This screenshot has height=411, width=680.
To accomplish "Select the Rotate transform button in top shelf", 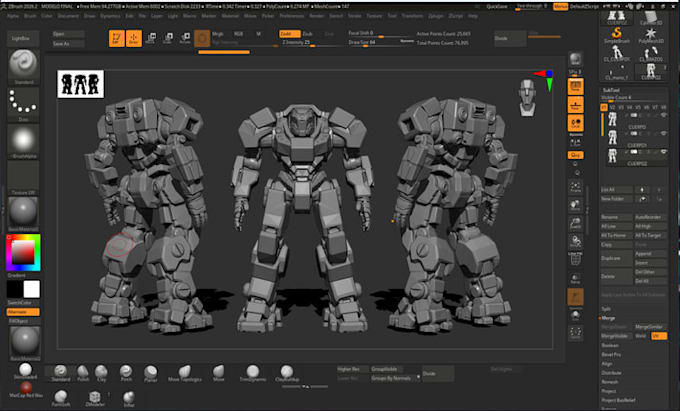I will 185,39.
